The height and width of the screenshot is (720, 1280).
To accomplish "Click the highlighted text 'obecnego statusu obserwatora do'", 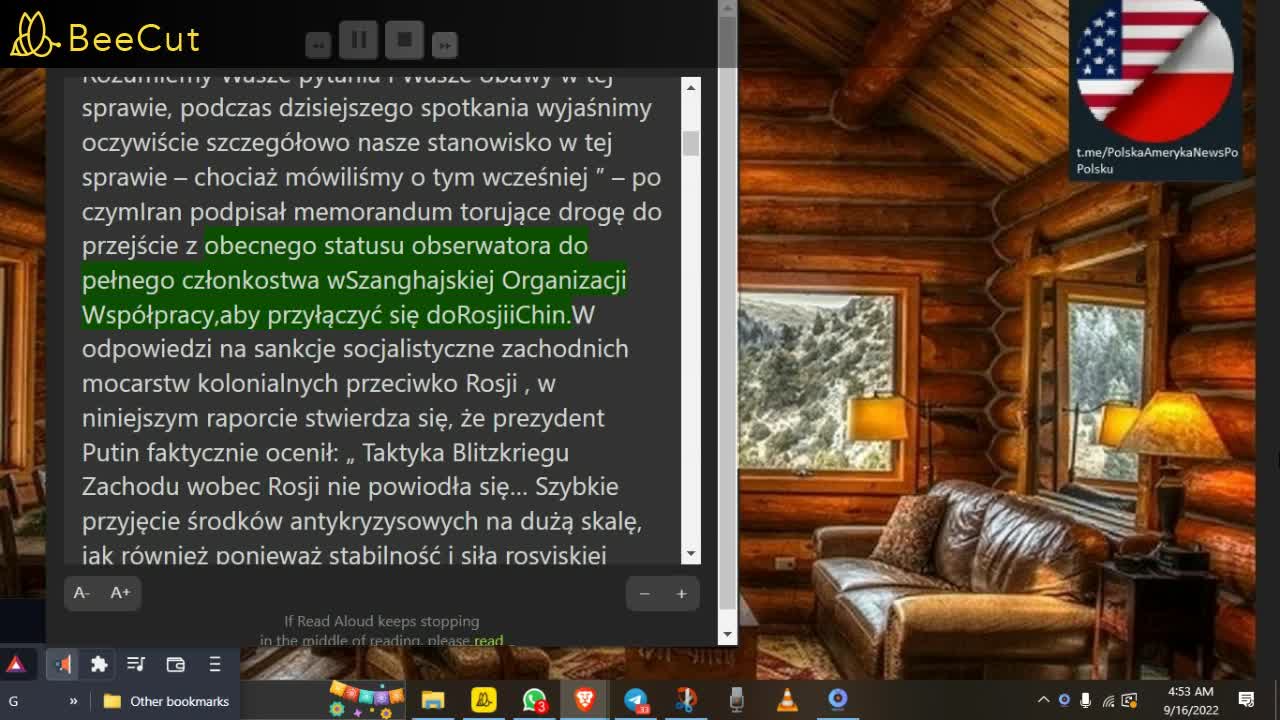I will (396, 245).
